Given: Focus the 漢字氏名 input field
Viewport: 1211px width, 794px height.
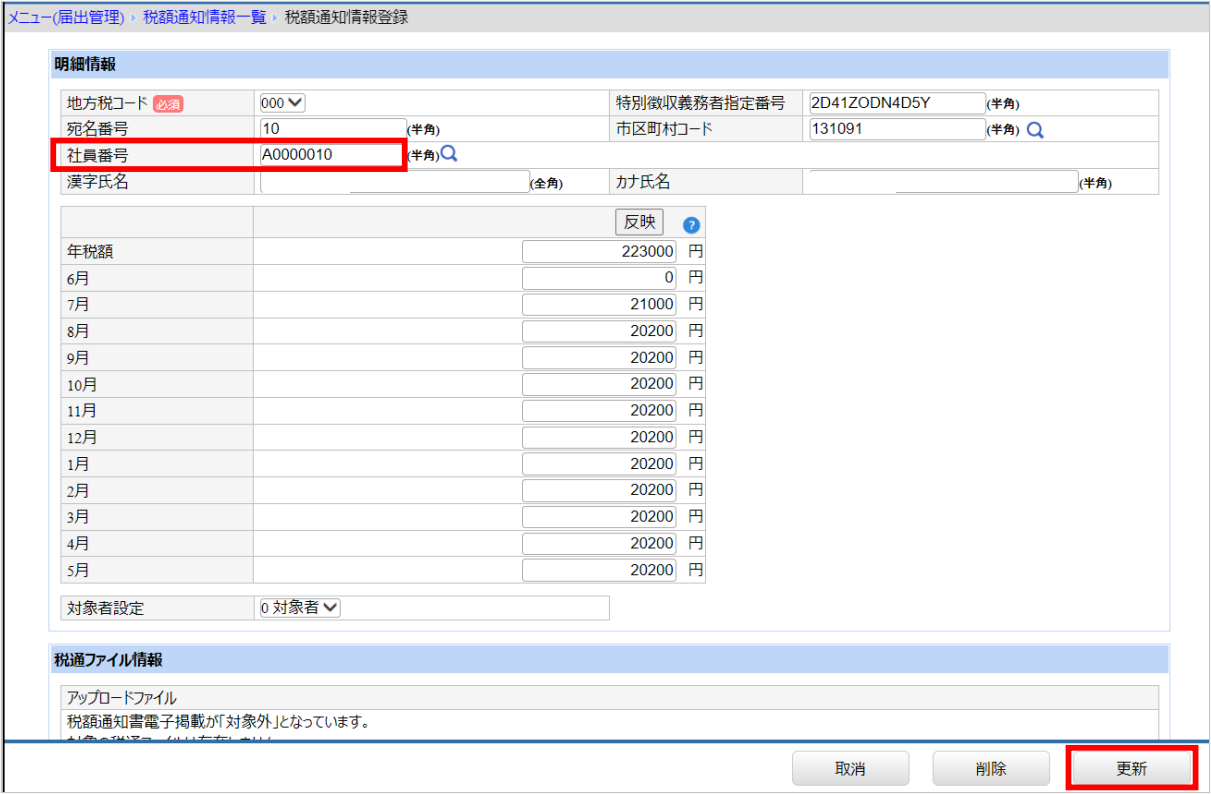Looking at the screenshot, I should (394, 181).
